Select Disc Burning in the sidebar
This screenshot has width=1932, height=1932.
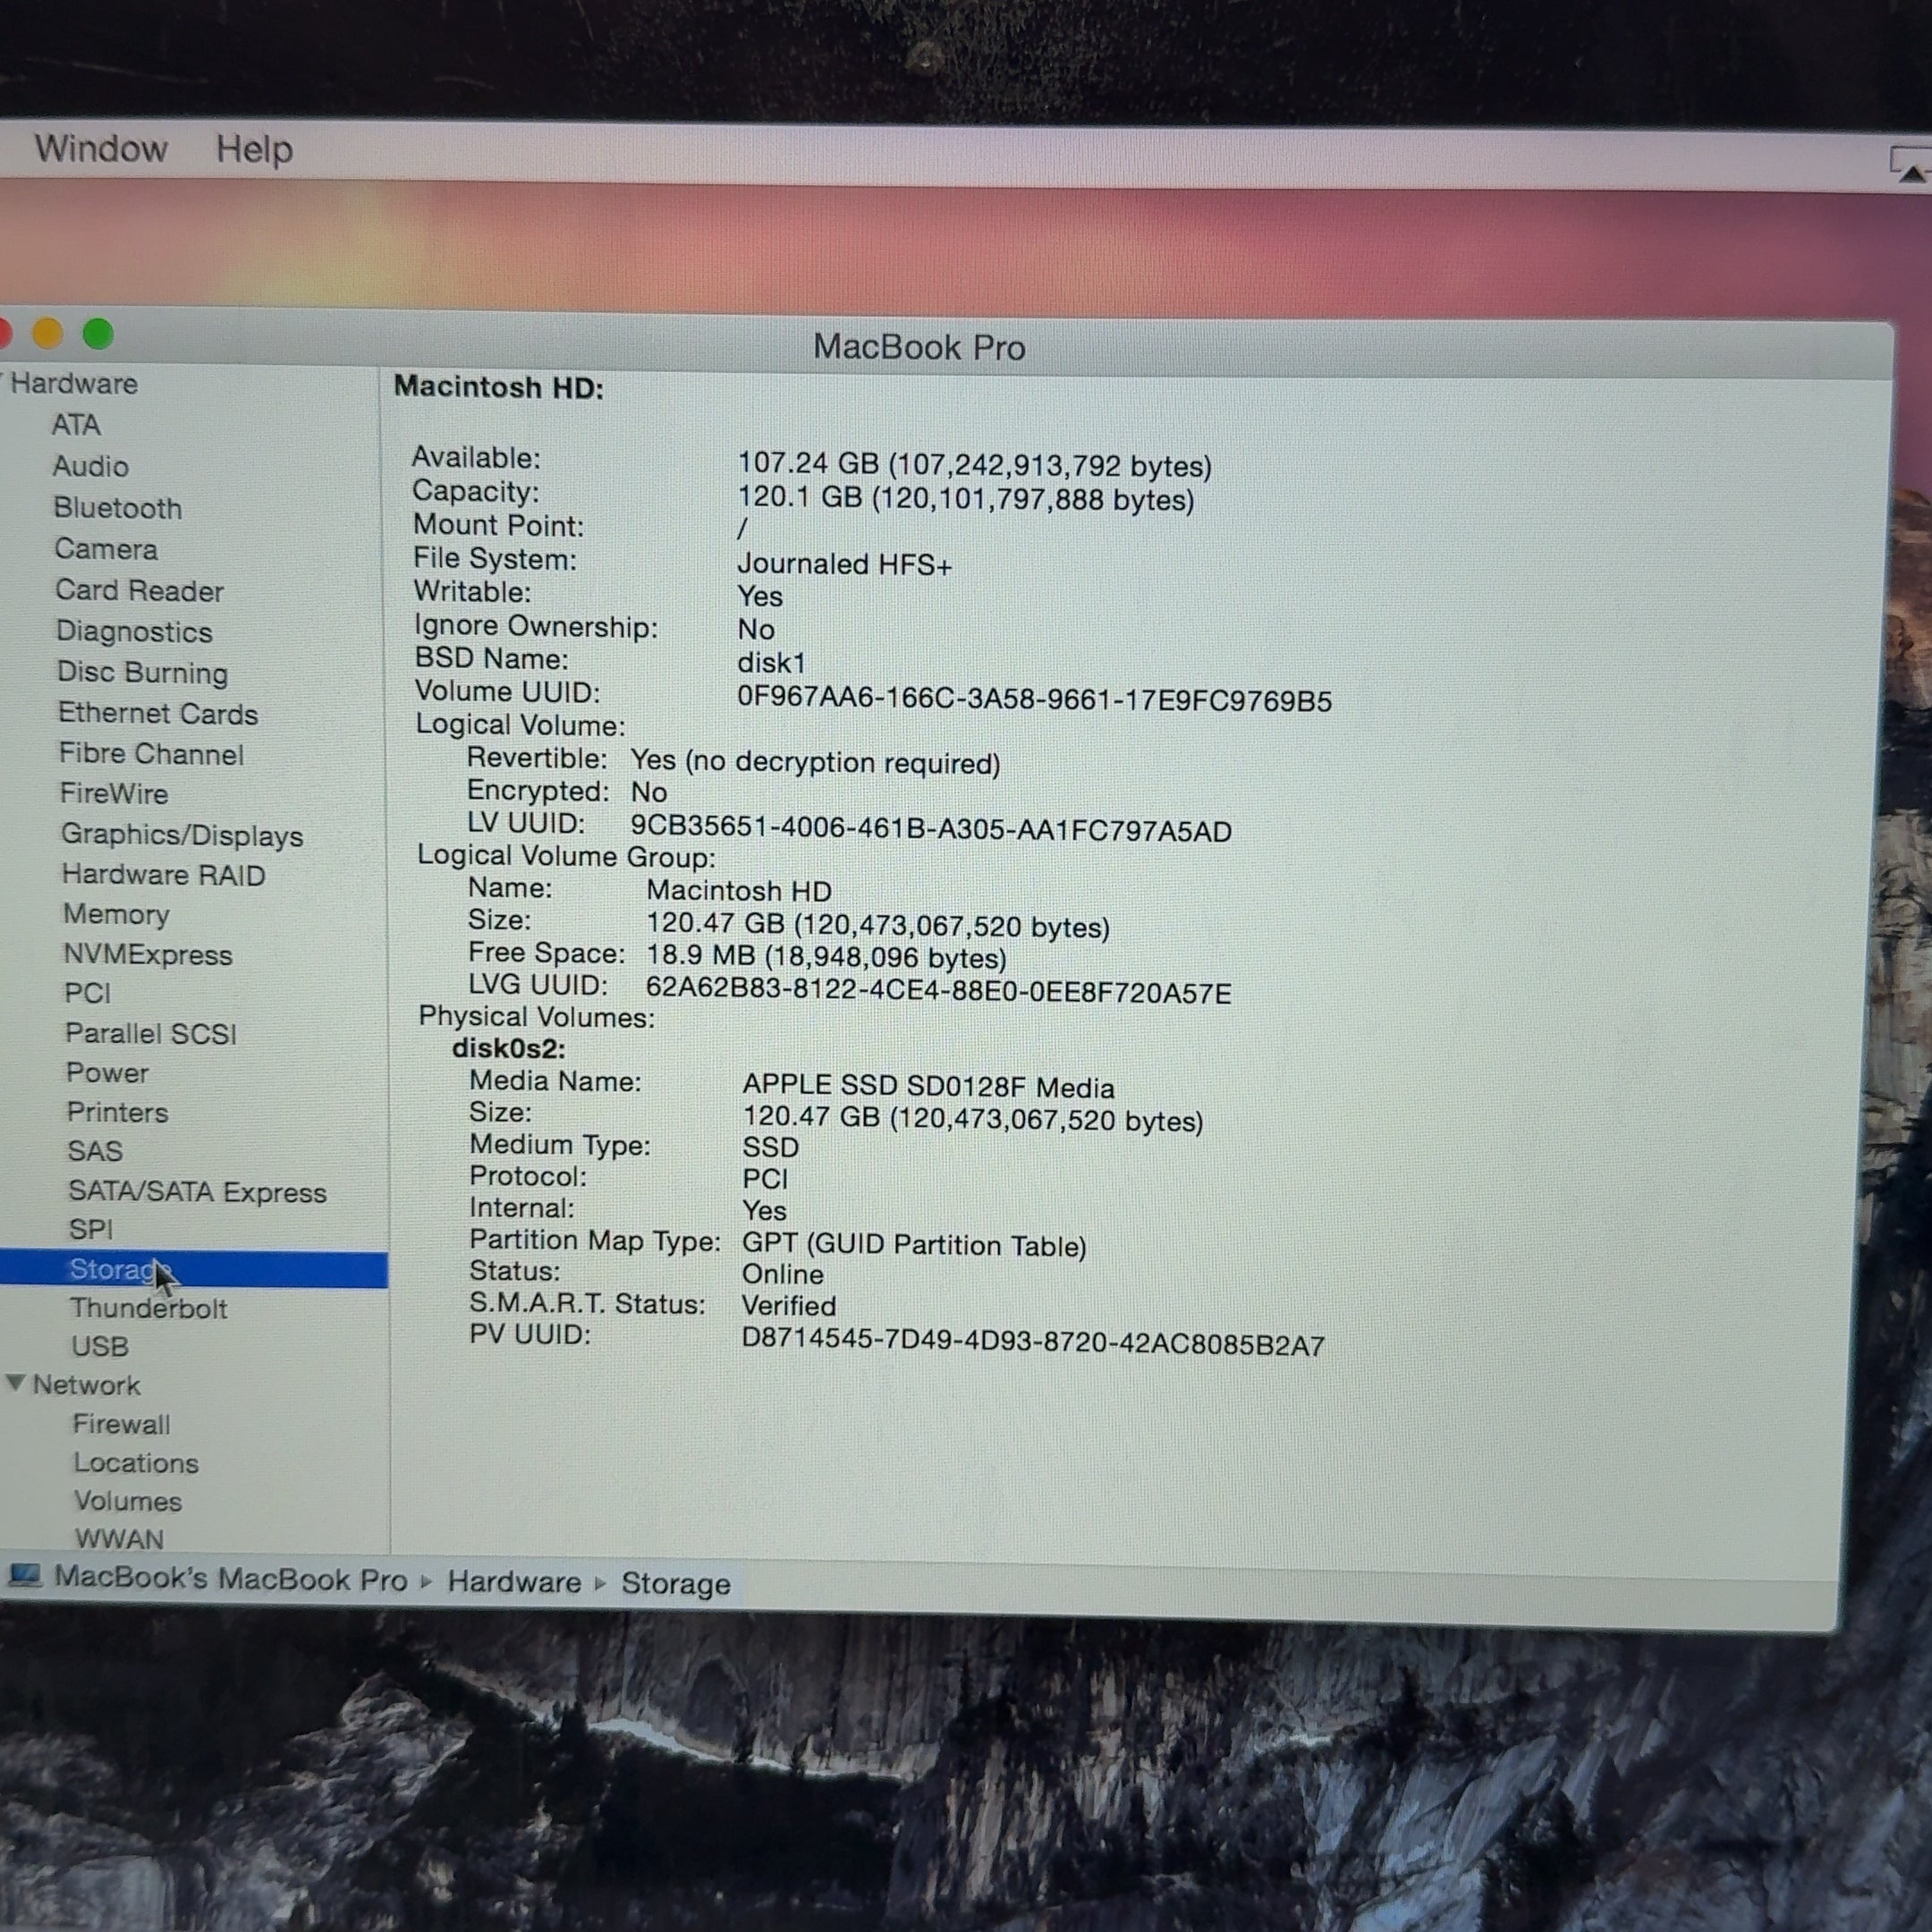click(142, 672)
